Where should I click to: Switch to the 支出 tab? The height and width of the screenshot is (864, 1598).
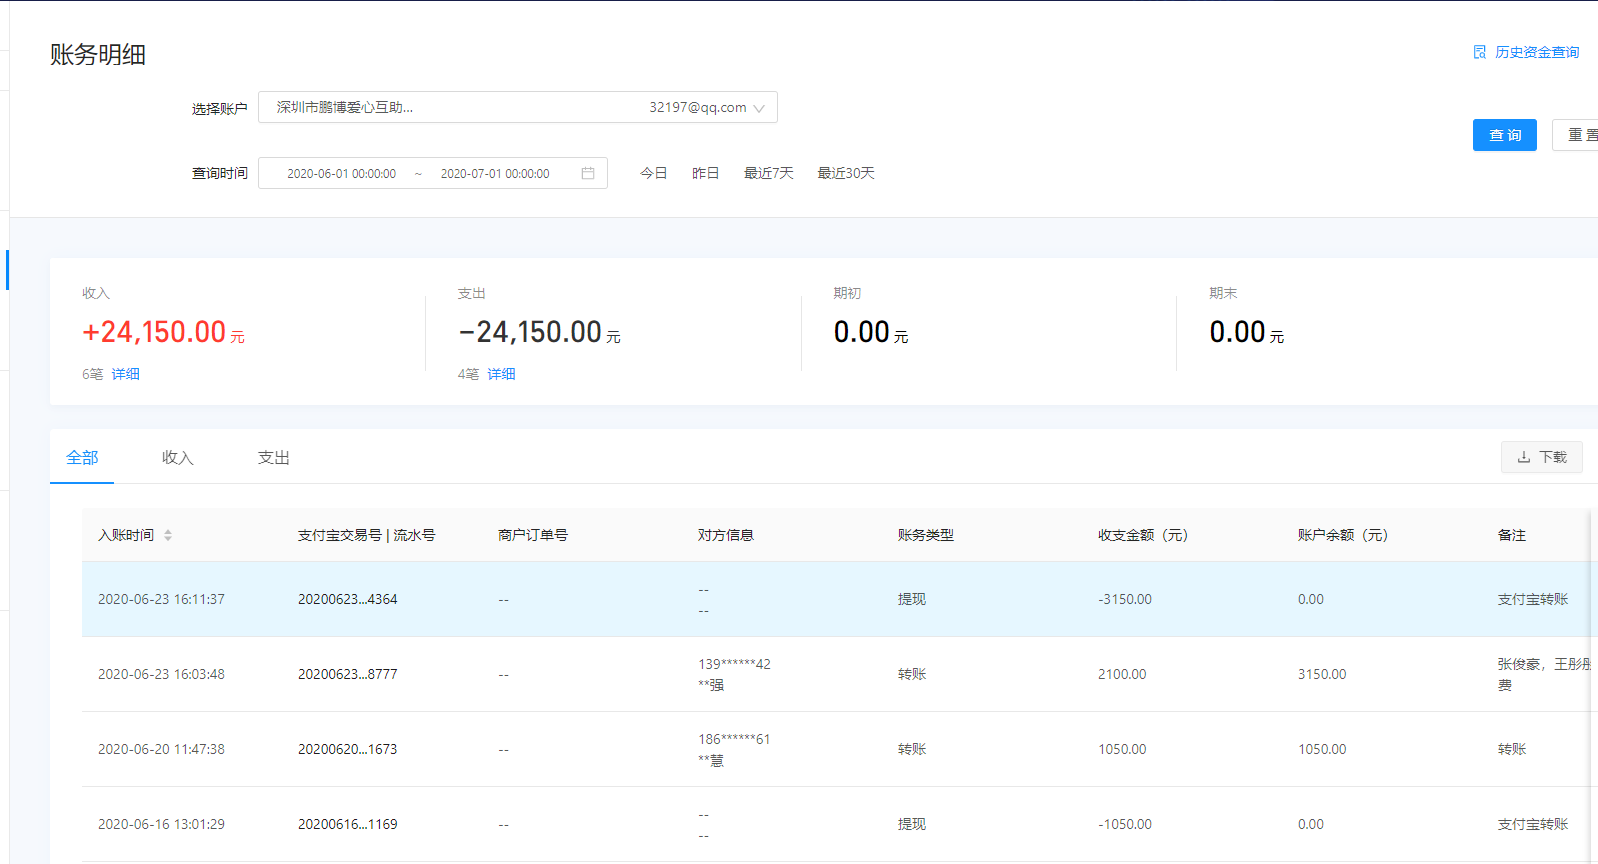tap(273, 457)
